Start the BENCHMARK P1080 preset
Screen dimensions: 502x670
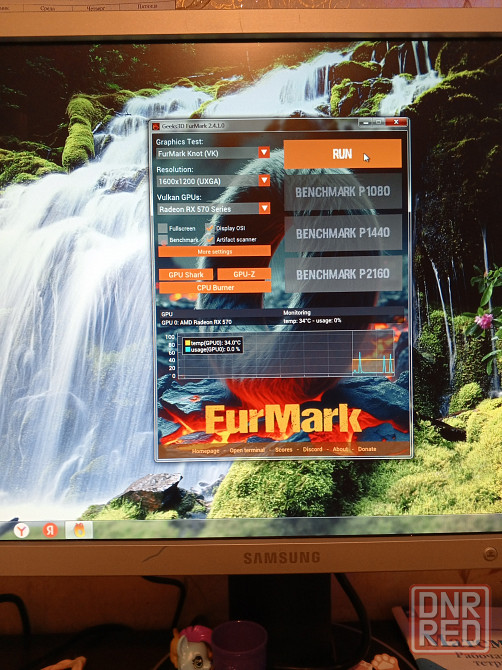pos(343,192)
